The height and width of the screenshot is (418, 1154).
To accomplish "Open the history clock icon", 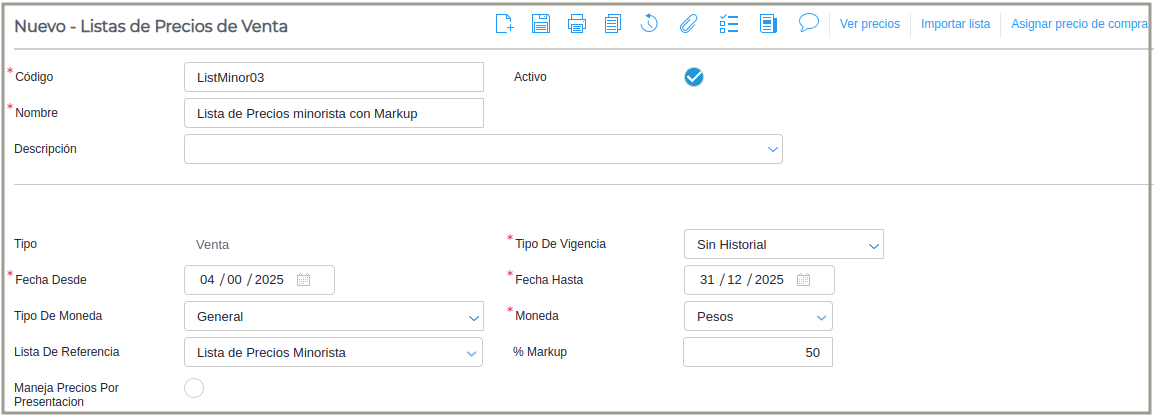I will pyautogui.click(x=649, y=24).
